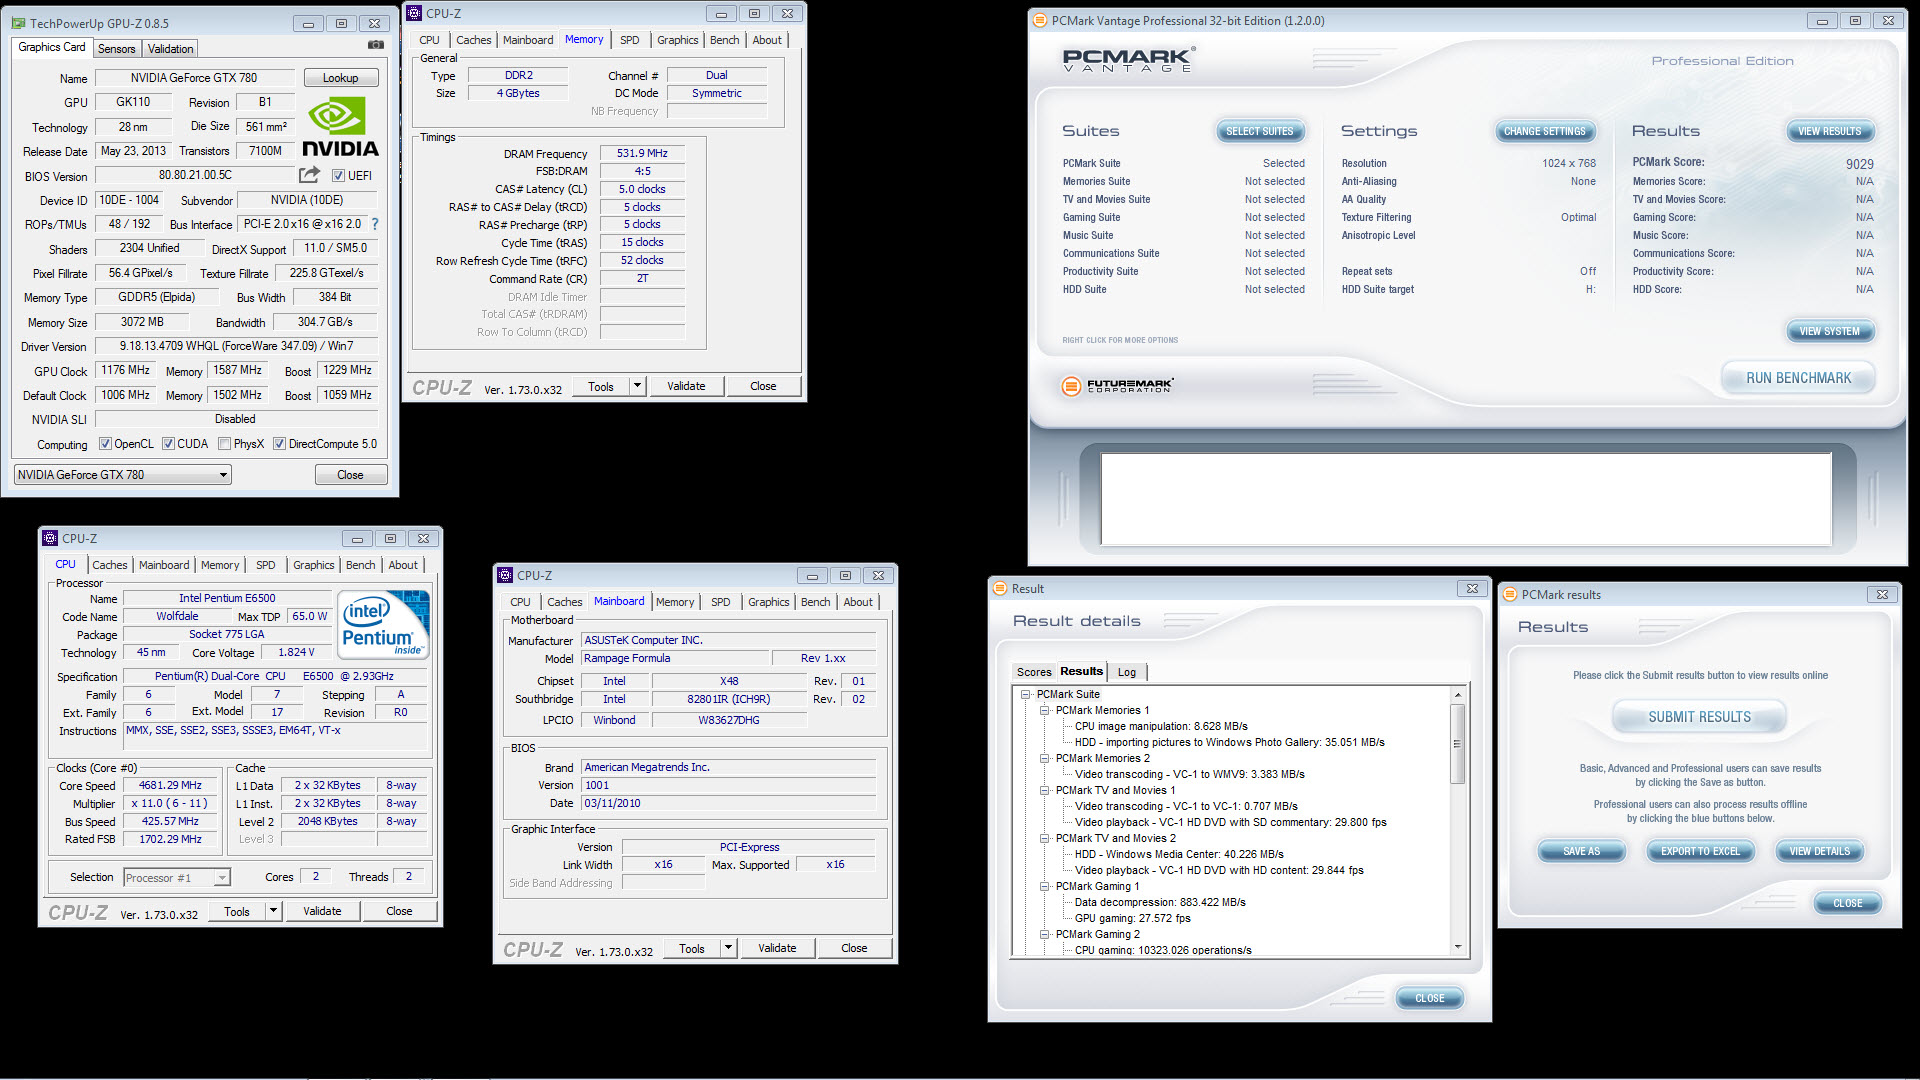Select the Gaming Suite row in Suites list
Viewport: 1920px width, 1080px height.
coord(1183,217)
